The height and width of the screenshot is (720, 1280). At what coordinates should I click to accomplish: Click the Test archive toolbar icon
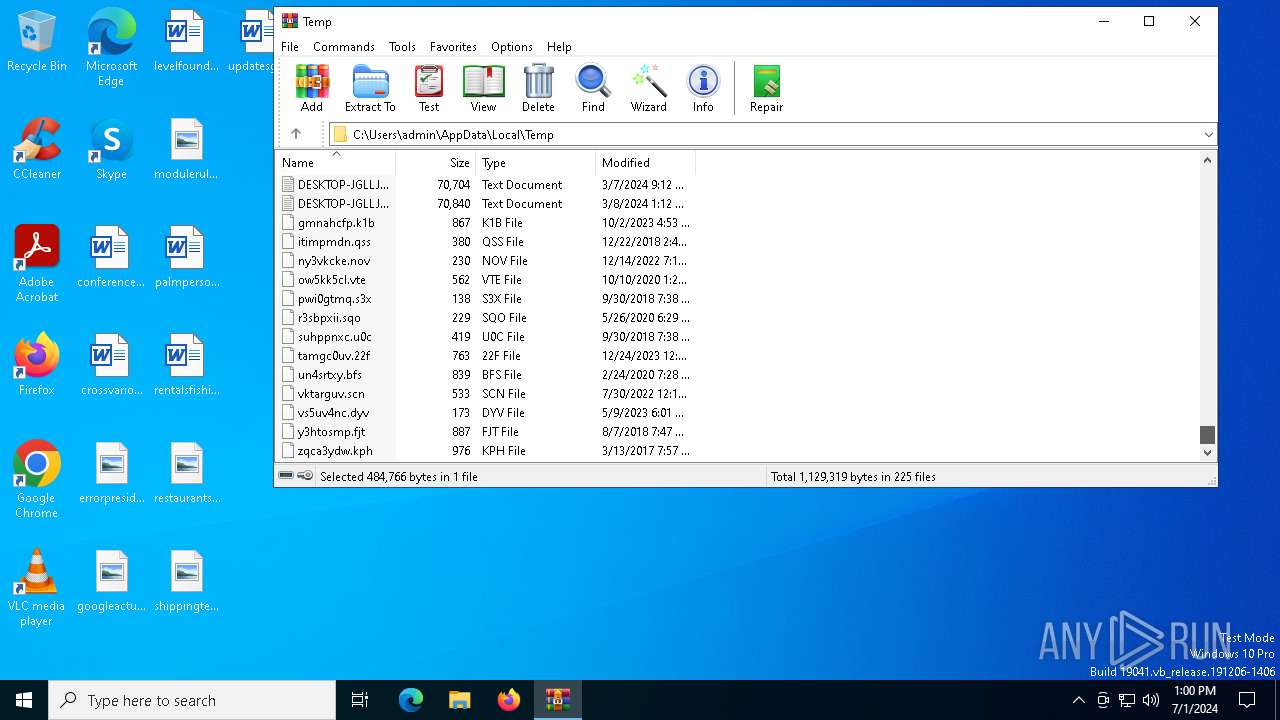[429, 88]
